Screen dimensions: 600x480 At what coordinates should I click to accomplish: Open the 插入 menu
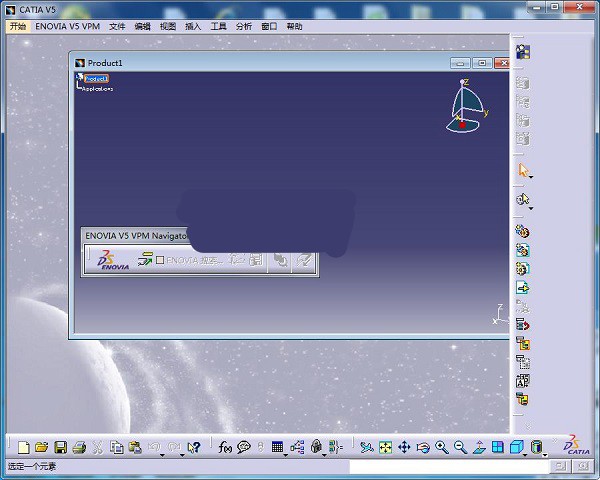[x=193, y=26]
